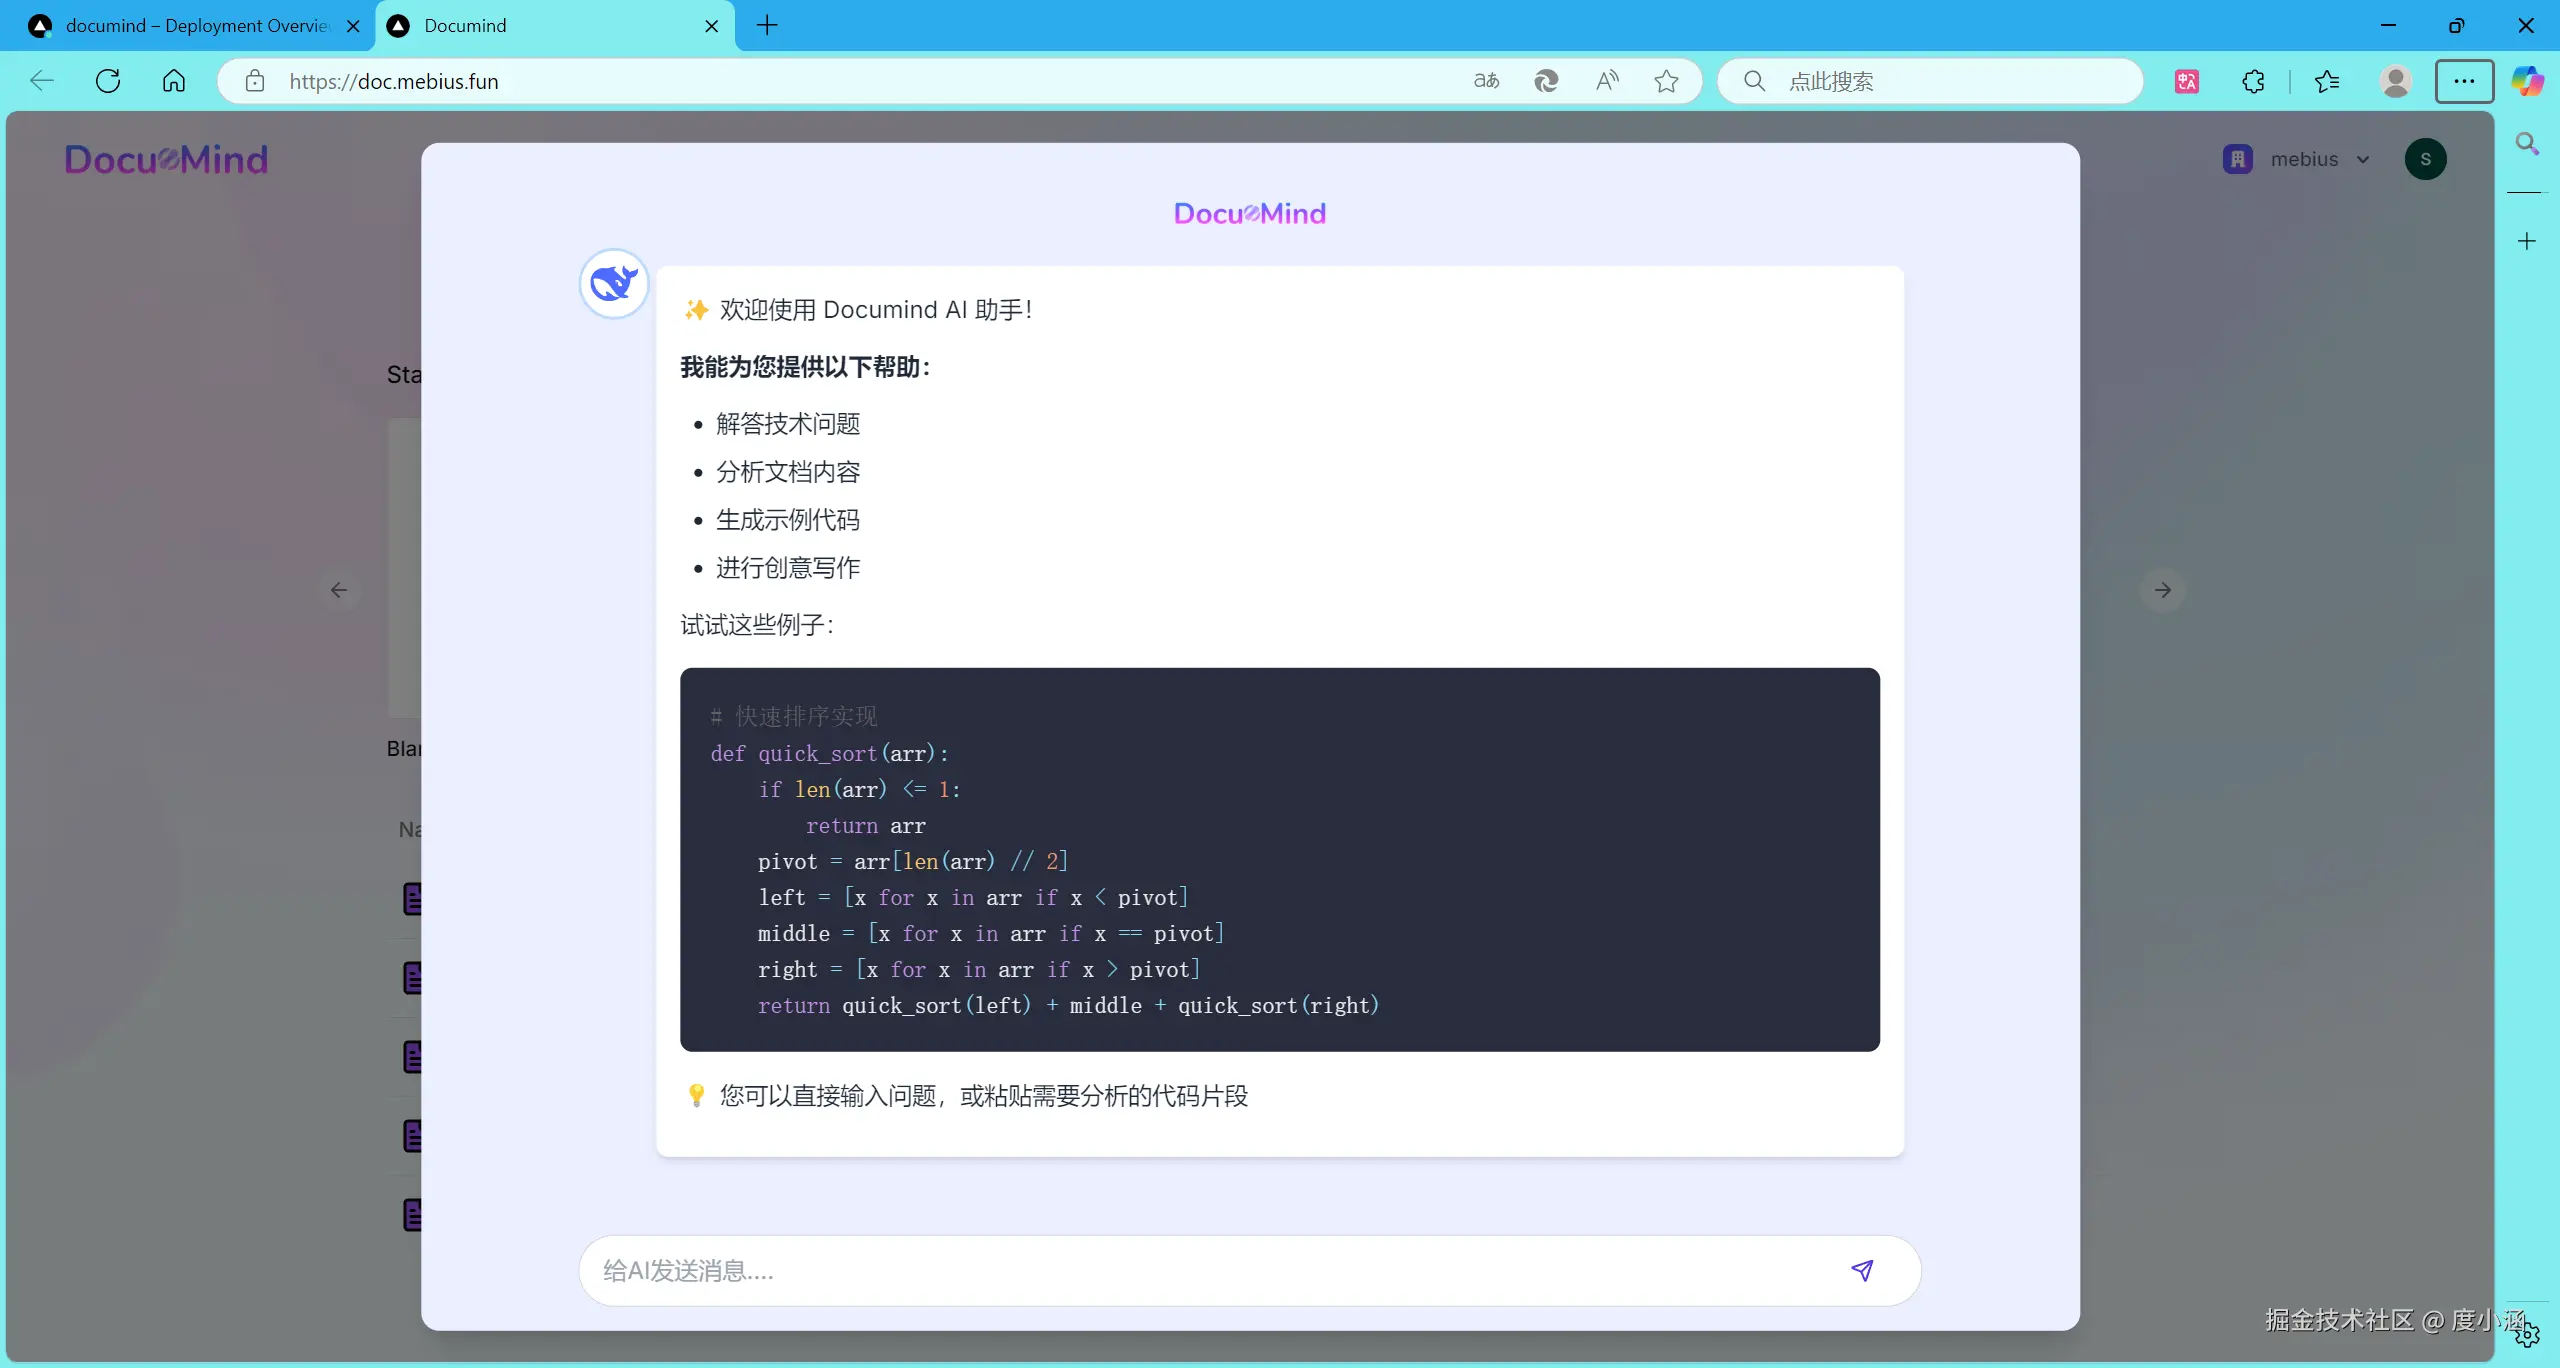Add this page to favorites
2560x1368 pixels.
pyautogui.click(x=1666, y=81)
